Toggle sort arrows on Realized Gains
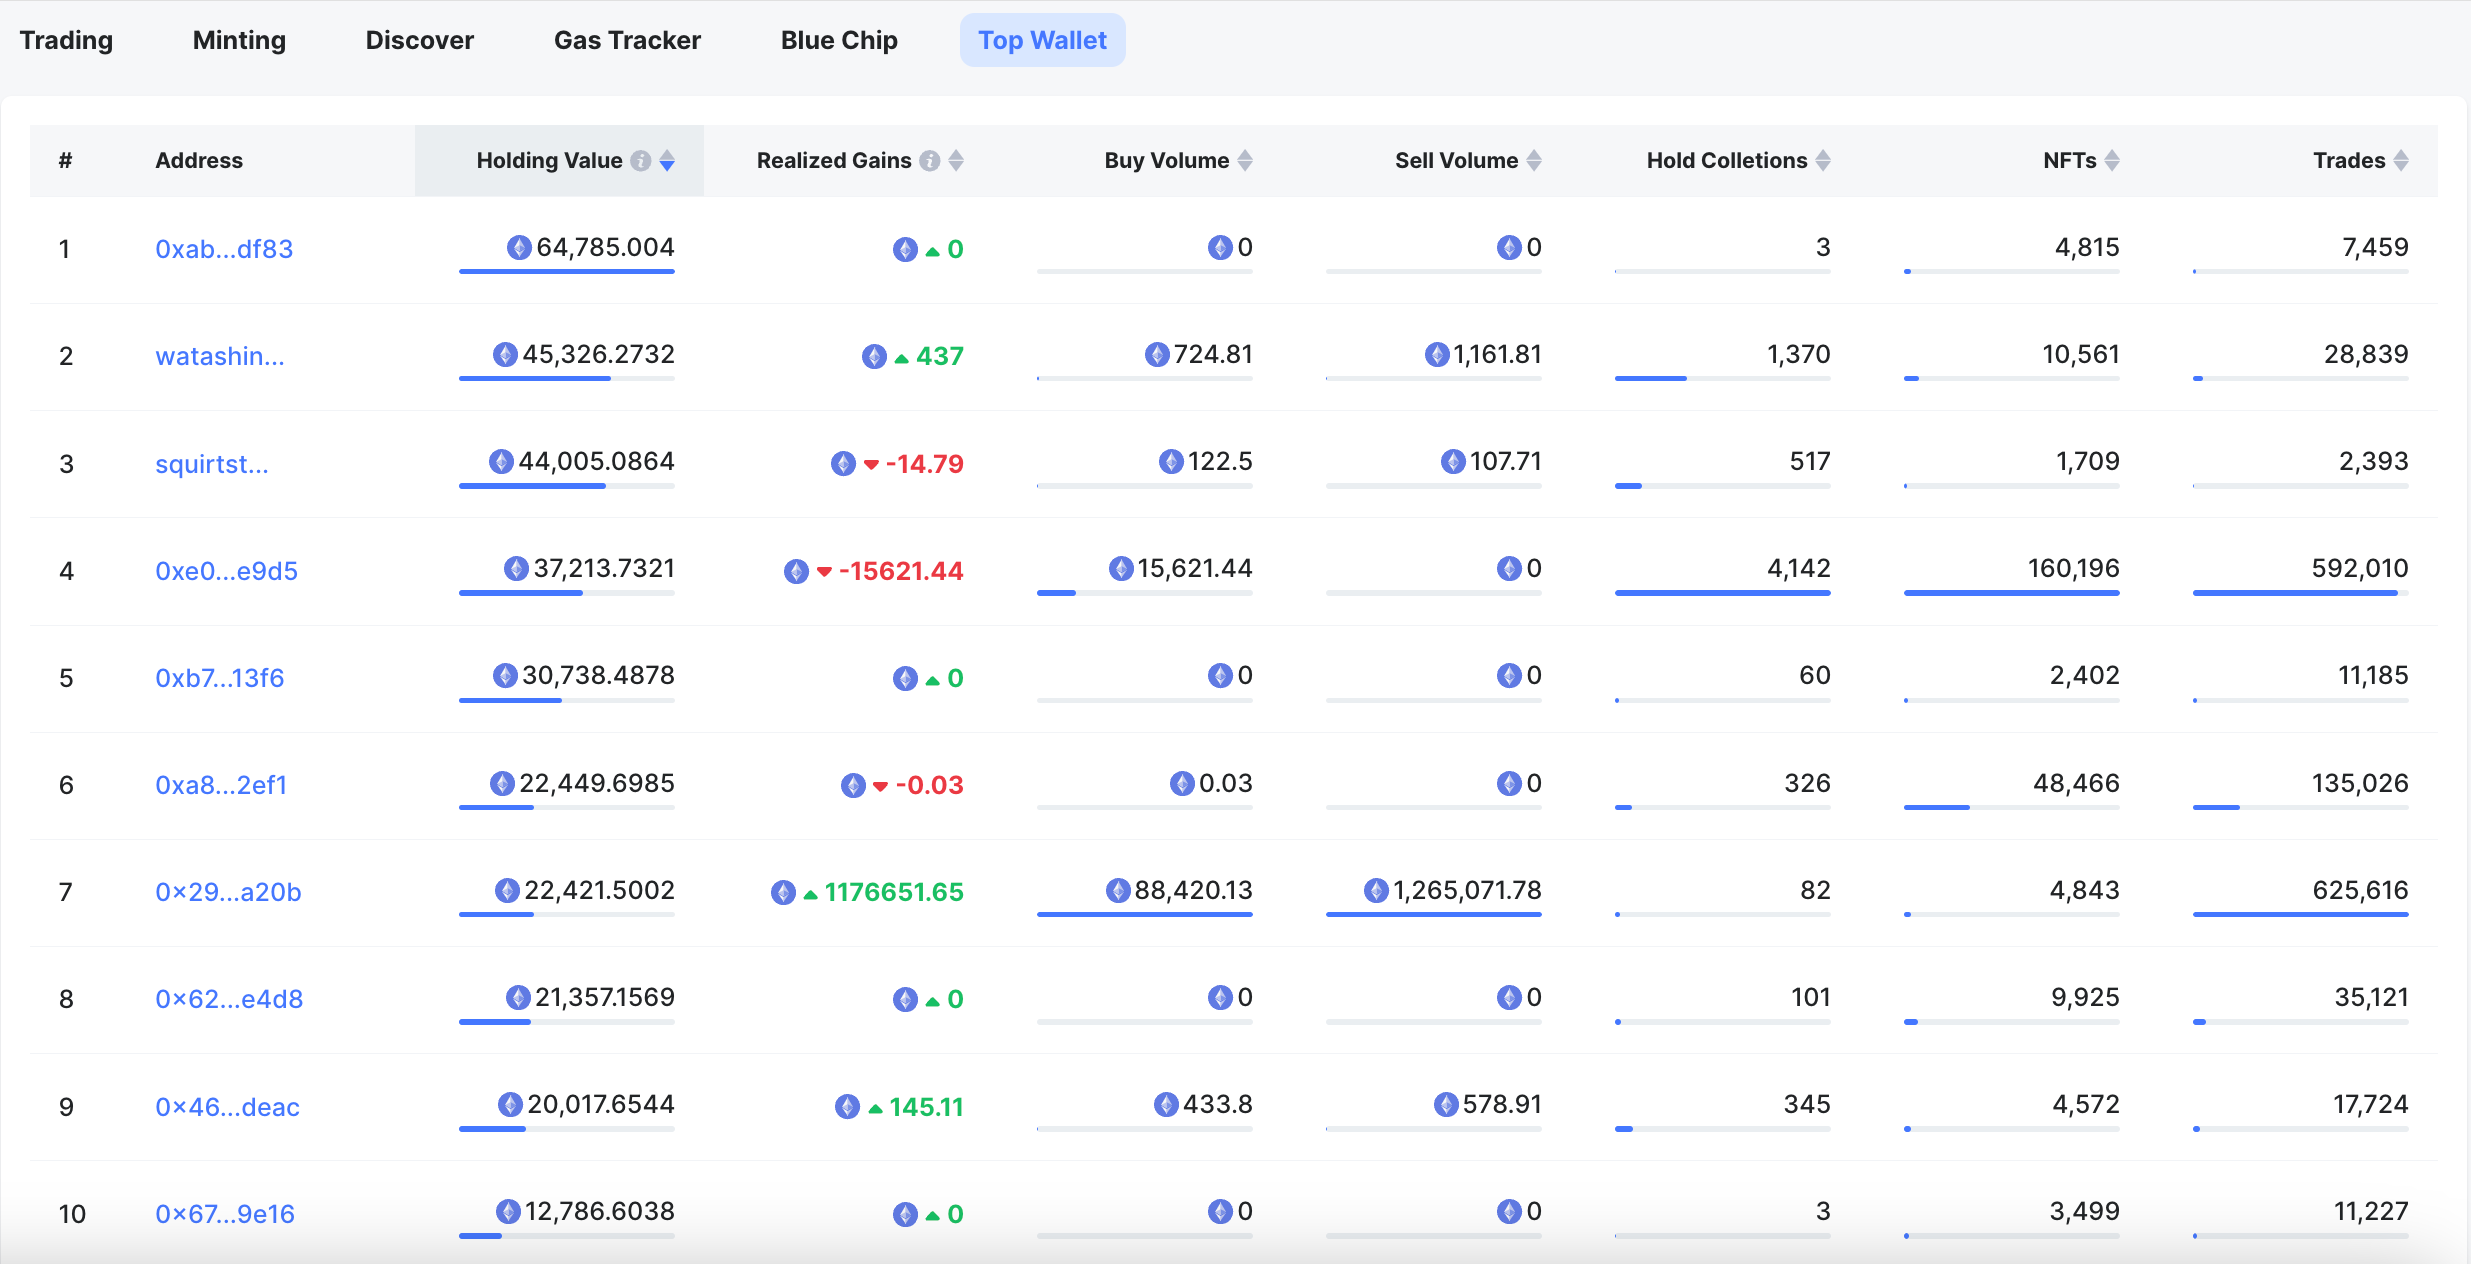This screenshot has width=2471, height=1264. tap(956, 161)
